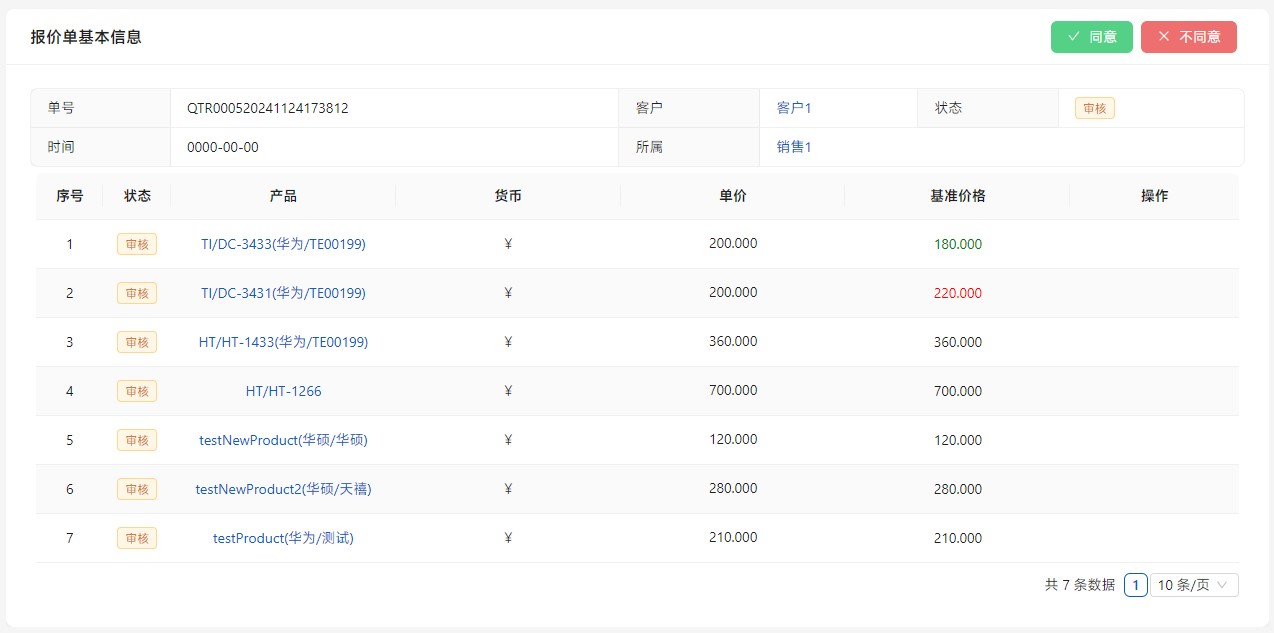Click the red 220.000 baseline price
1274x633 pixels.
[957, 293]
